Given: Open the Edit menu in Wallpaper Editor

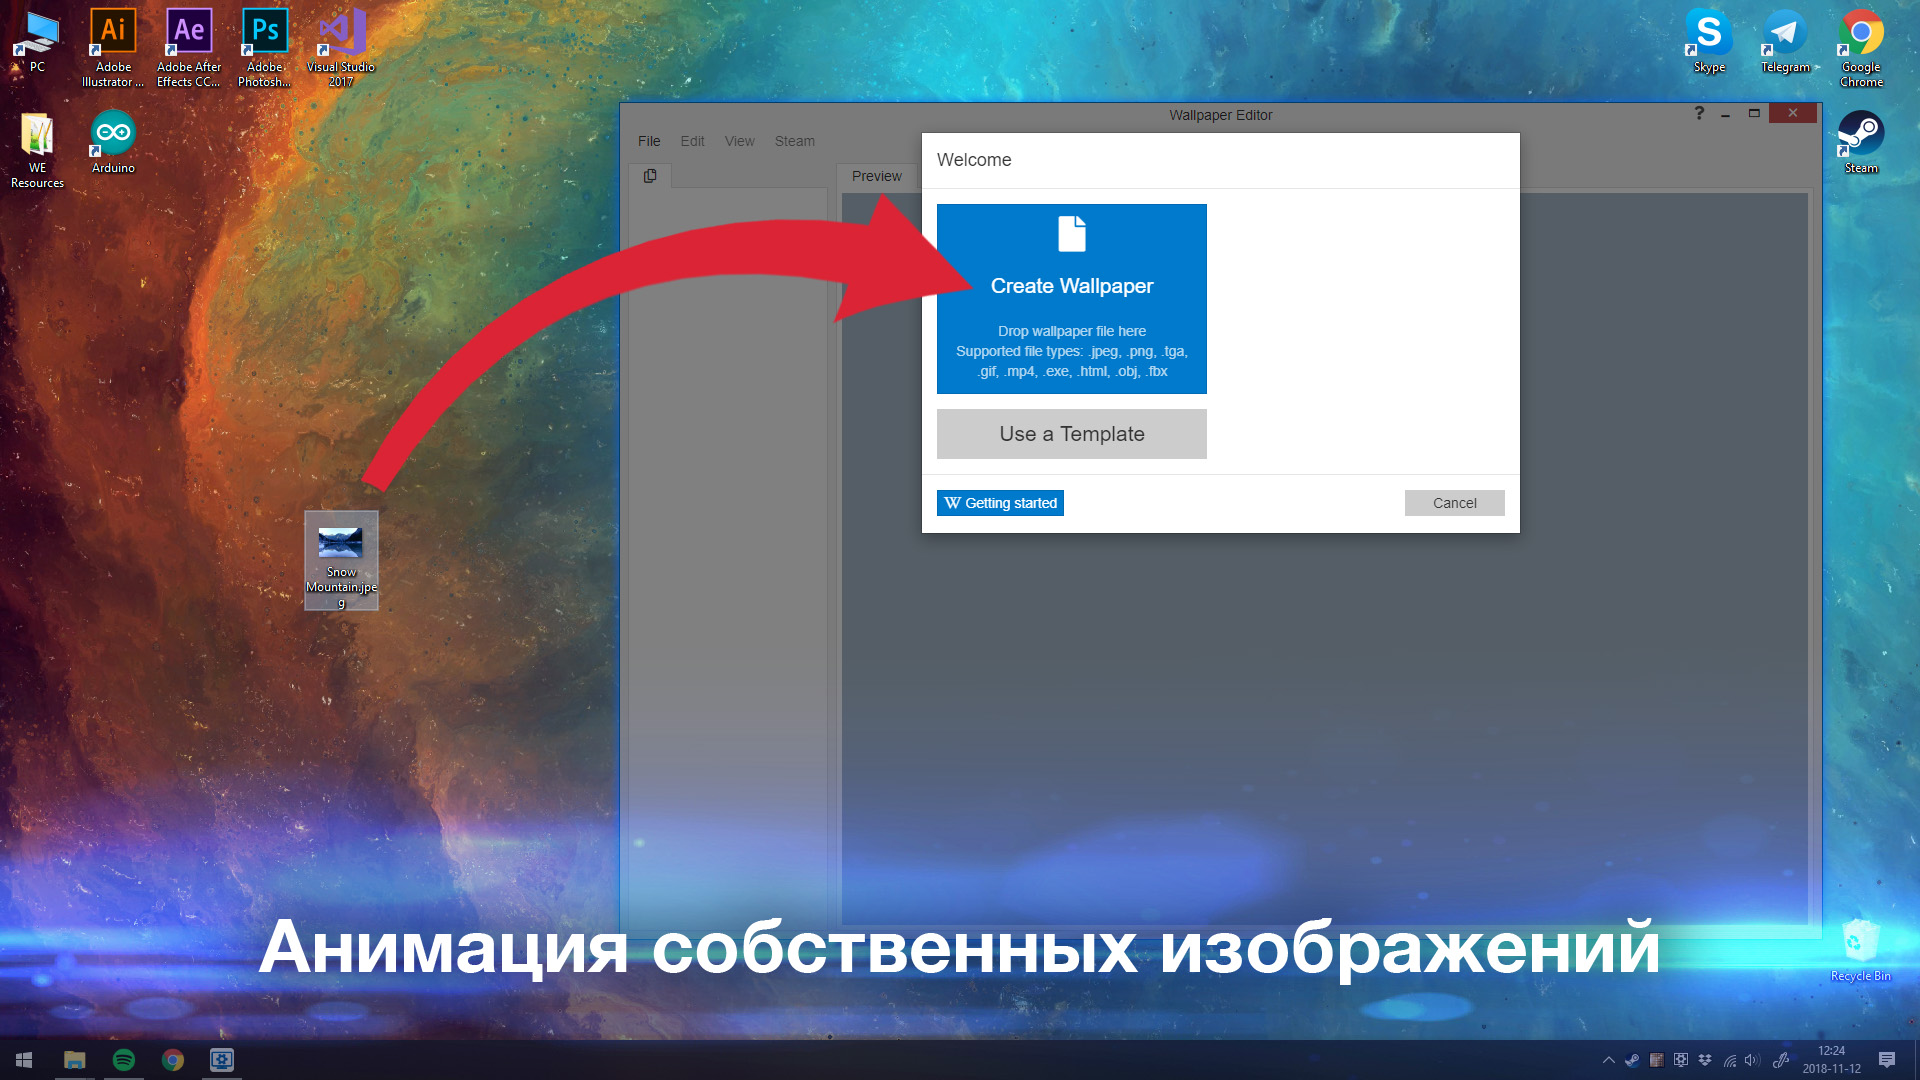Looking at the screenshot, I should coord(691,141).
